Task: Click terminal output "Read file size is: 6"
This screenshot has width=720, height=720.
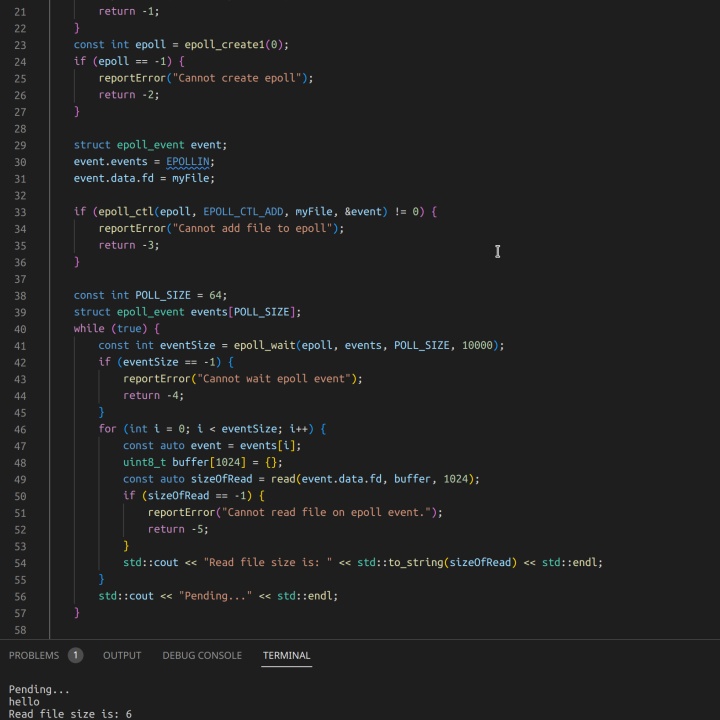Action: tap(70, 714)
